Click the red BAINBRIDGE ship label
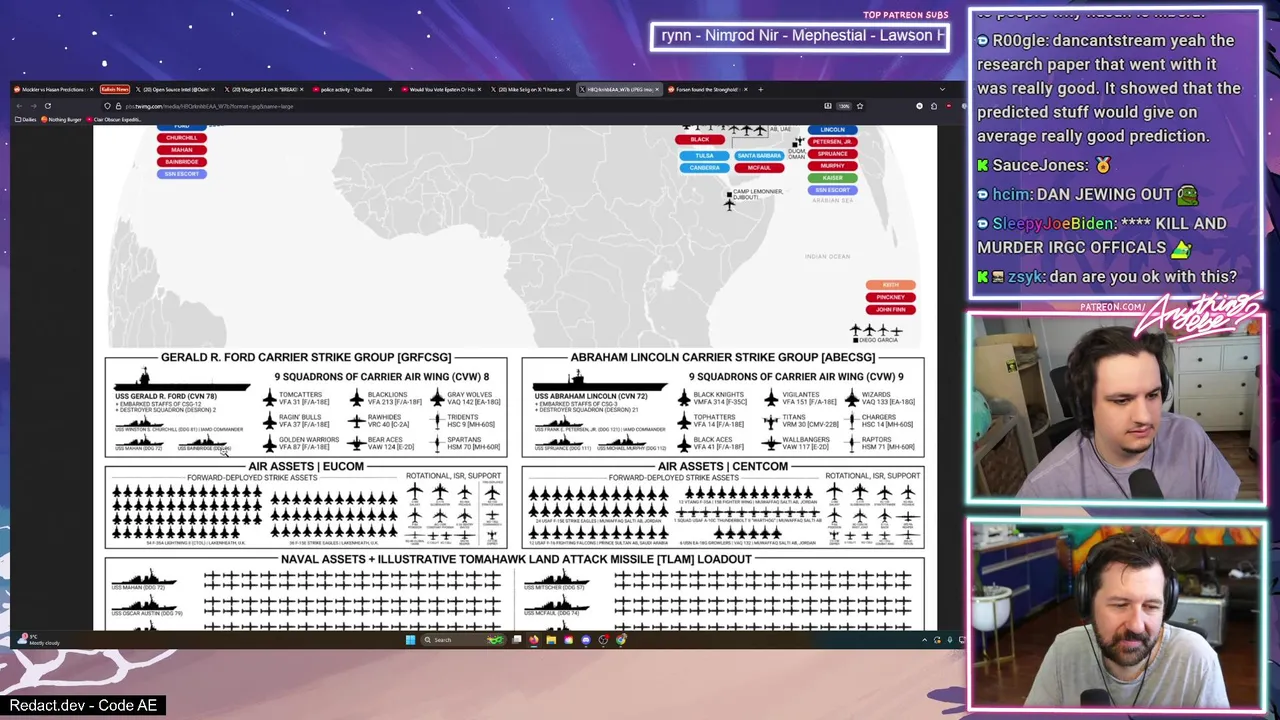 click(181, 162)
